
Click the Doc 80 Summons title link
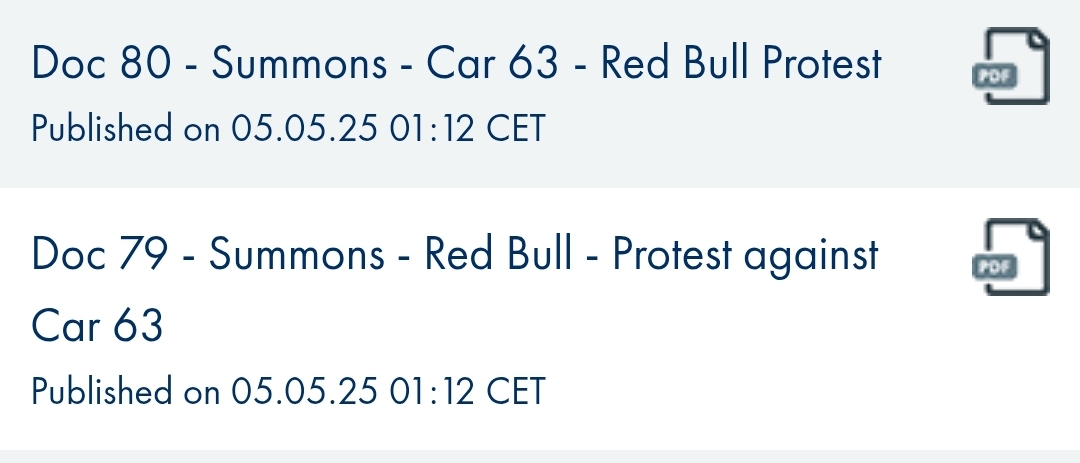(457, 63)
